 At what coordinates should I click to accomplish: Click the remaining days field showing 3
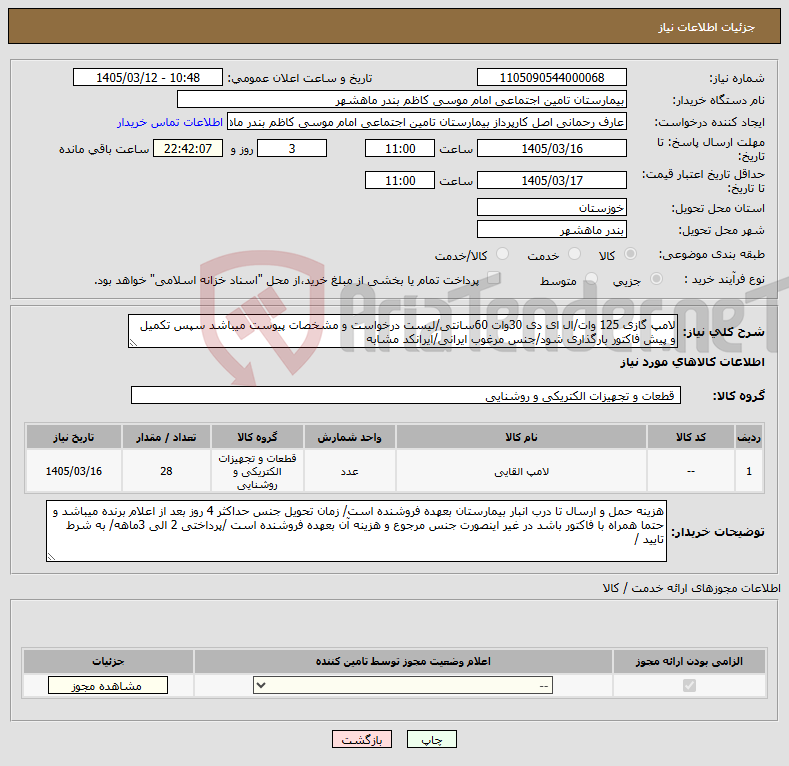[x=292, y=148]
